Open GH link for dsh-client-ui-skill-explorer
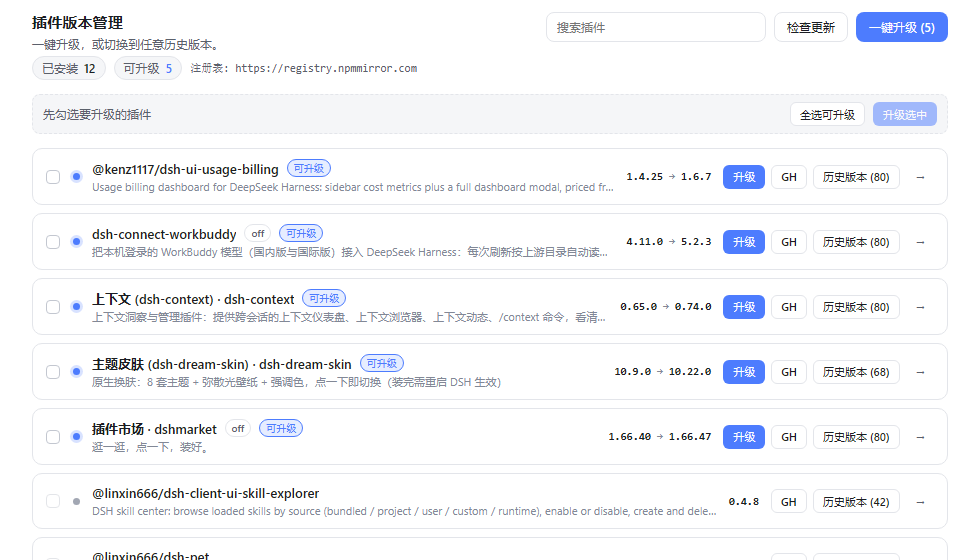Image resolution: width=980 pixels, height=560 pixels. 789,502
